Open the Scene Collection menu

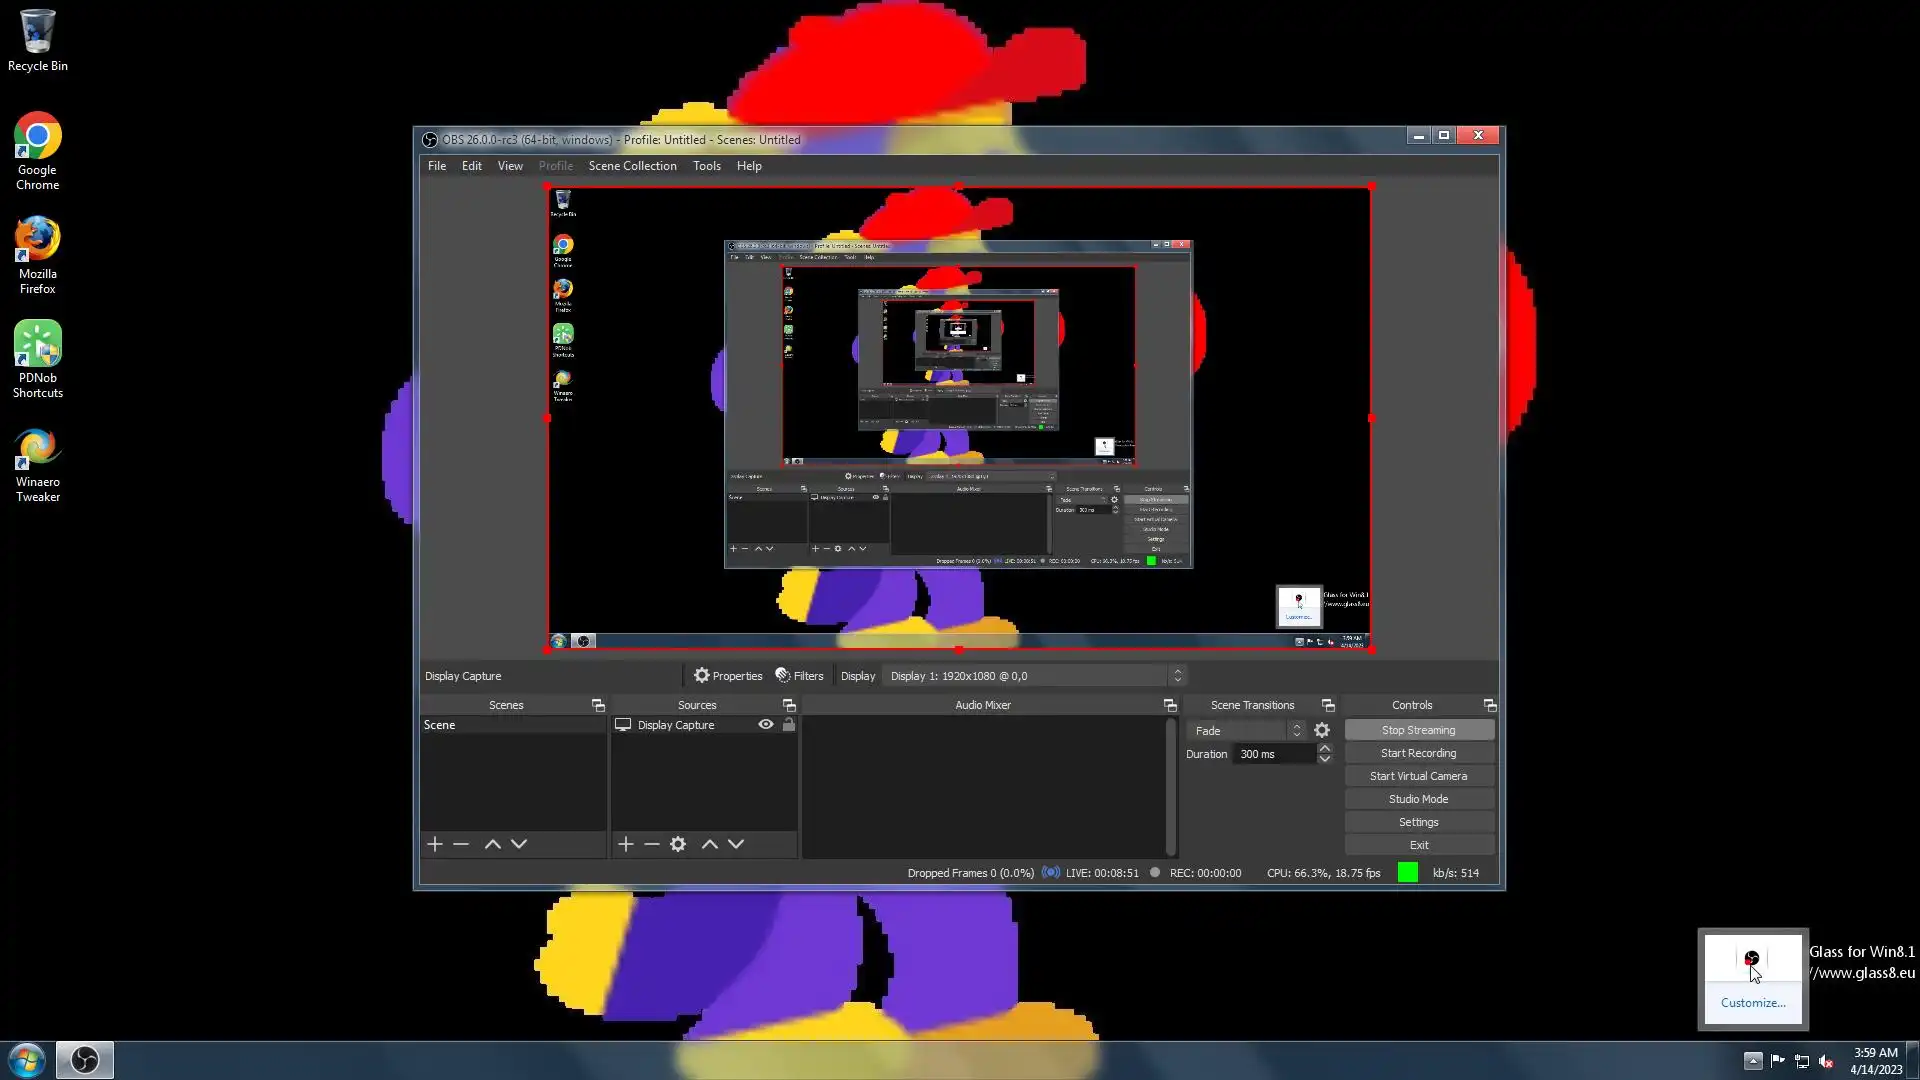[632, 166]
